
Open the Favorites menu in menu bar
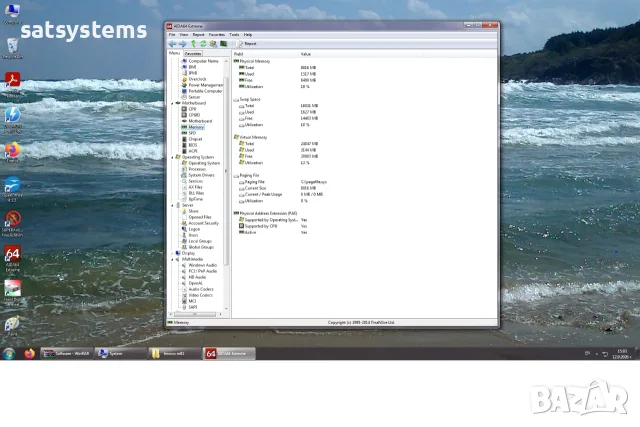coord(217,35)
